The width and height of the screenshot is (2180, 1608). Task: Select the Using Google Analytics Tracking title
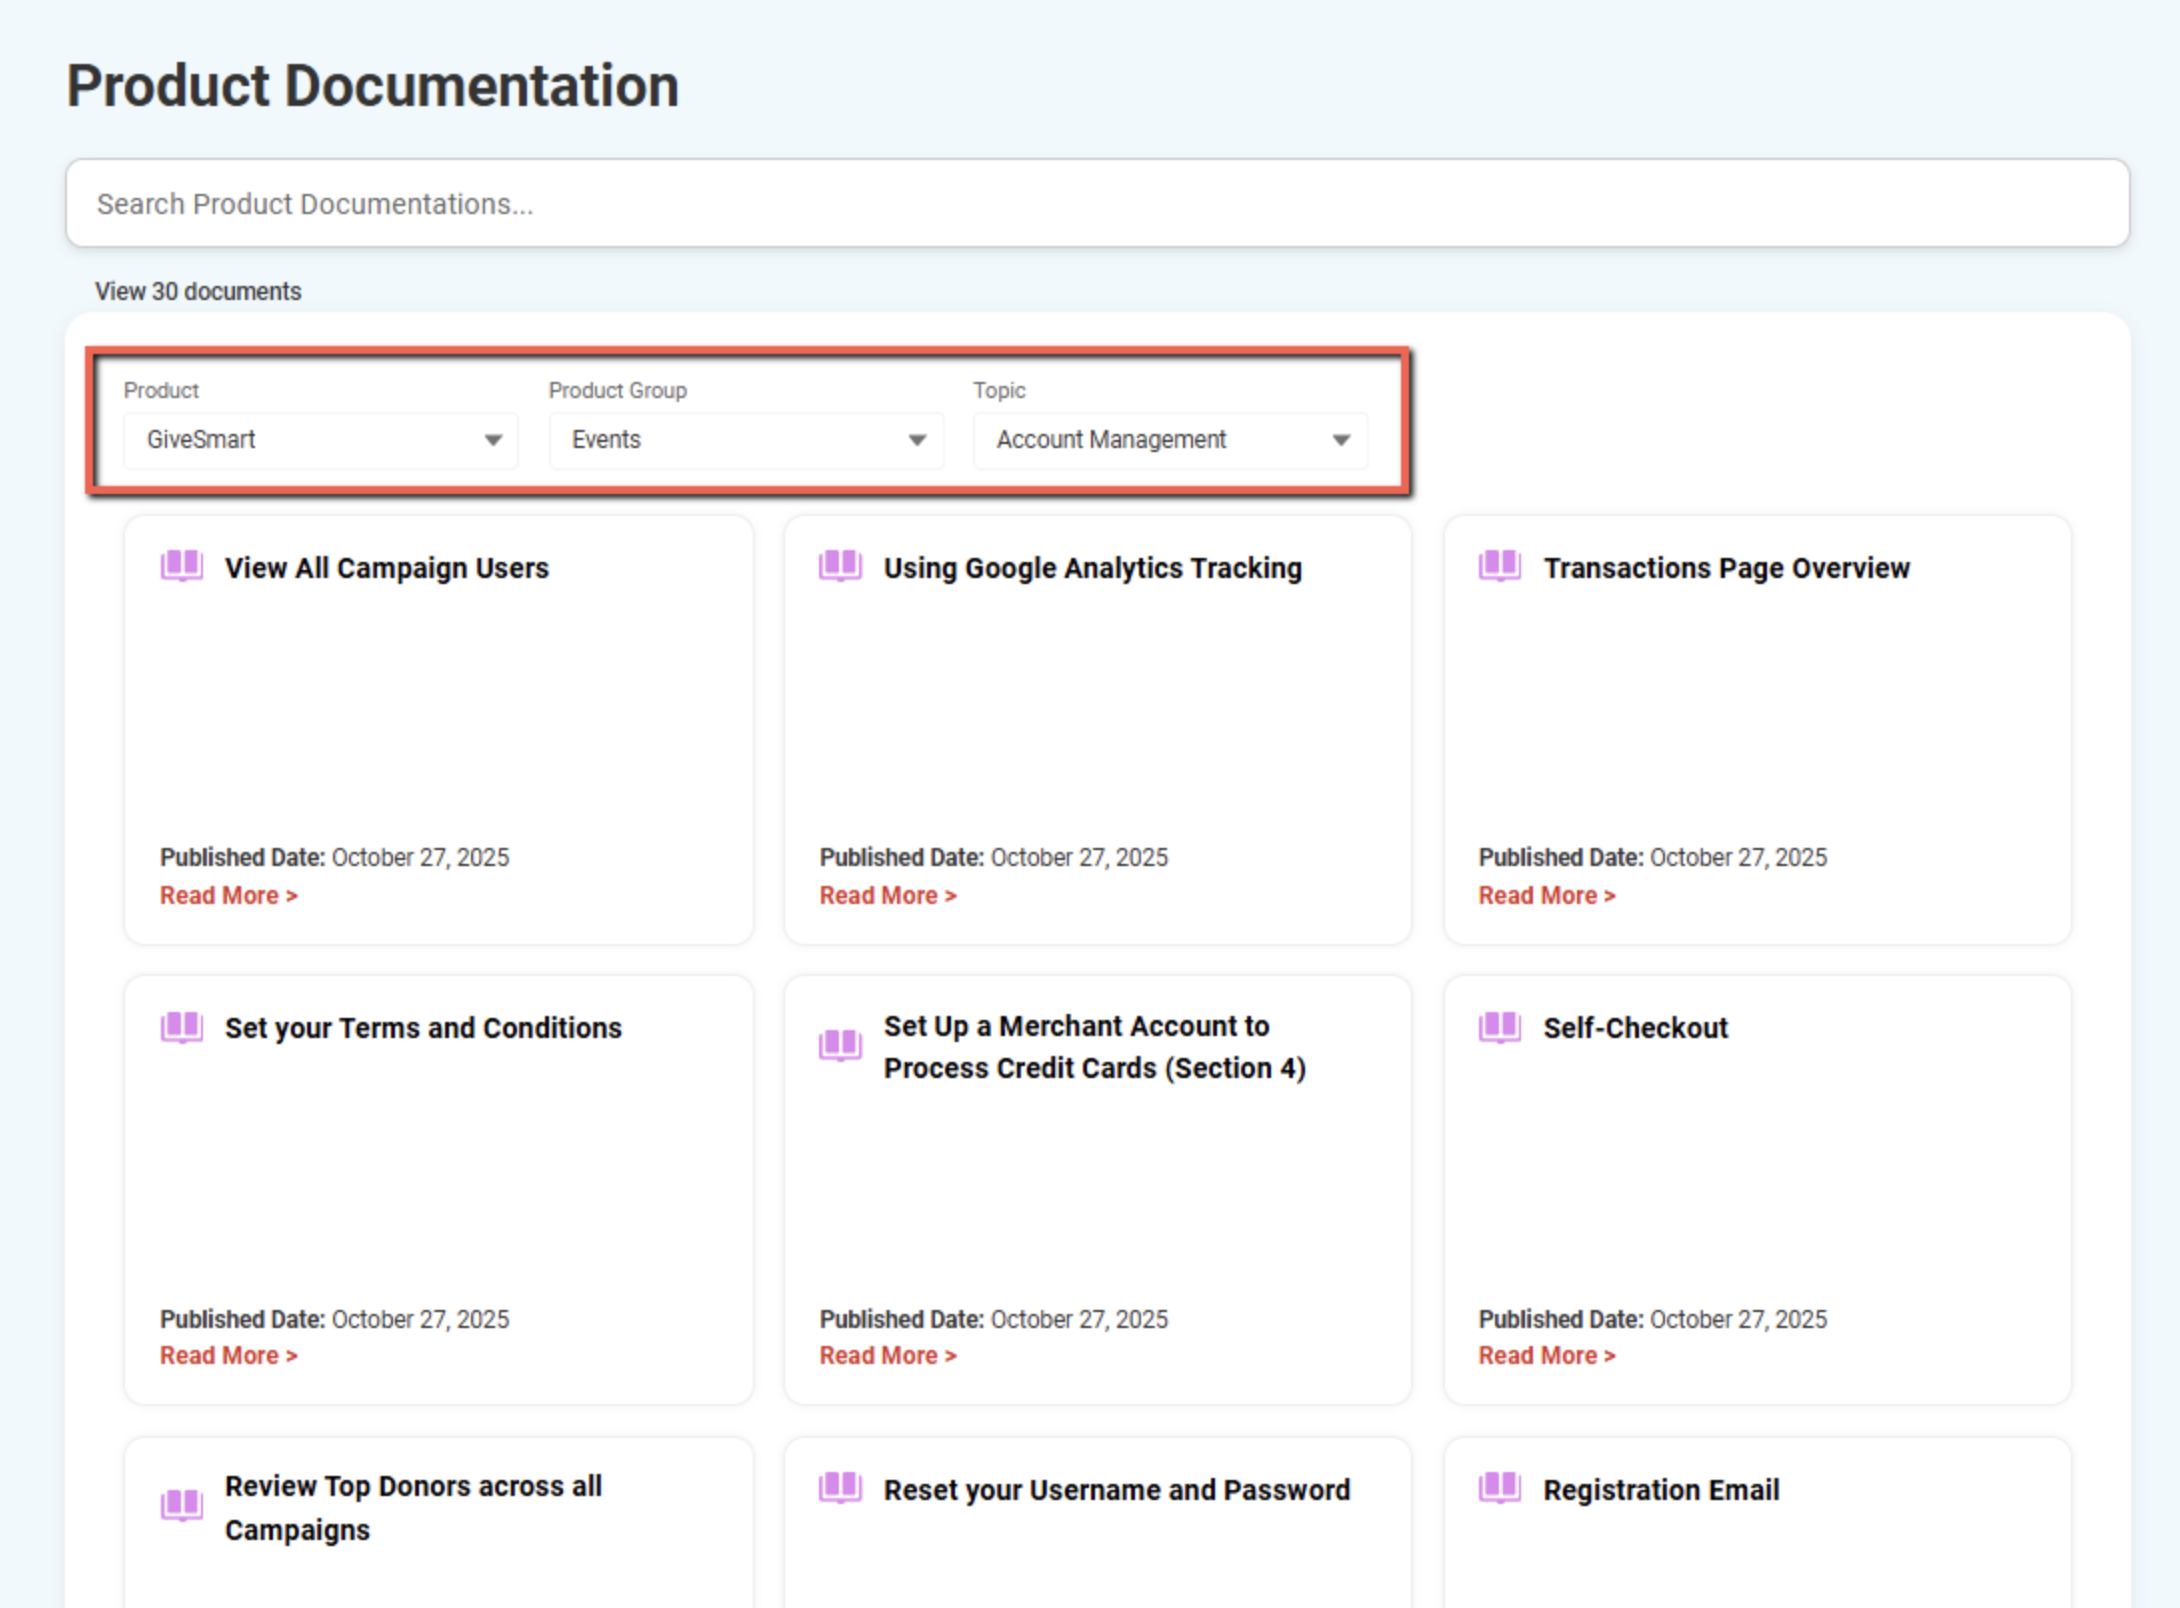click(x=1093, y=568)
